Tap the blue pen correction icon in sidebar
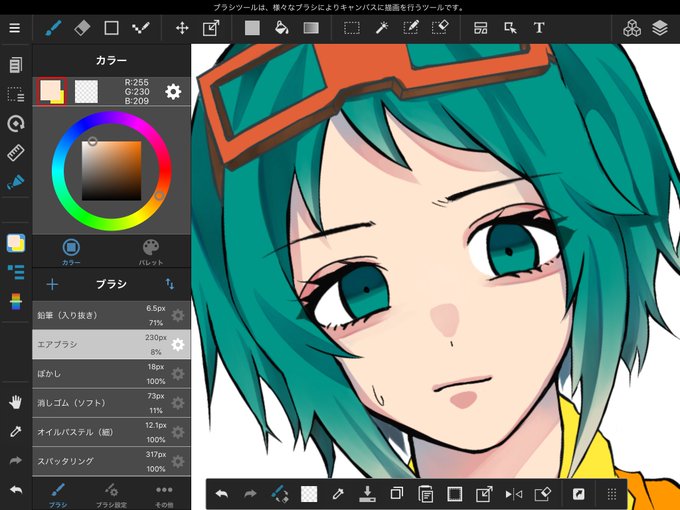The height and width of the screenshot is (510, 680). pos(16,182)
